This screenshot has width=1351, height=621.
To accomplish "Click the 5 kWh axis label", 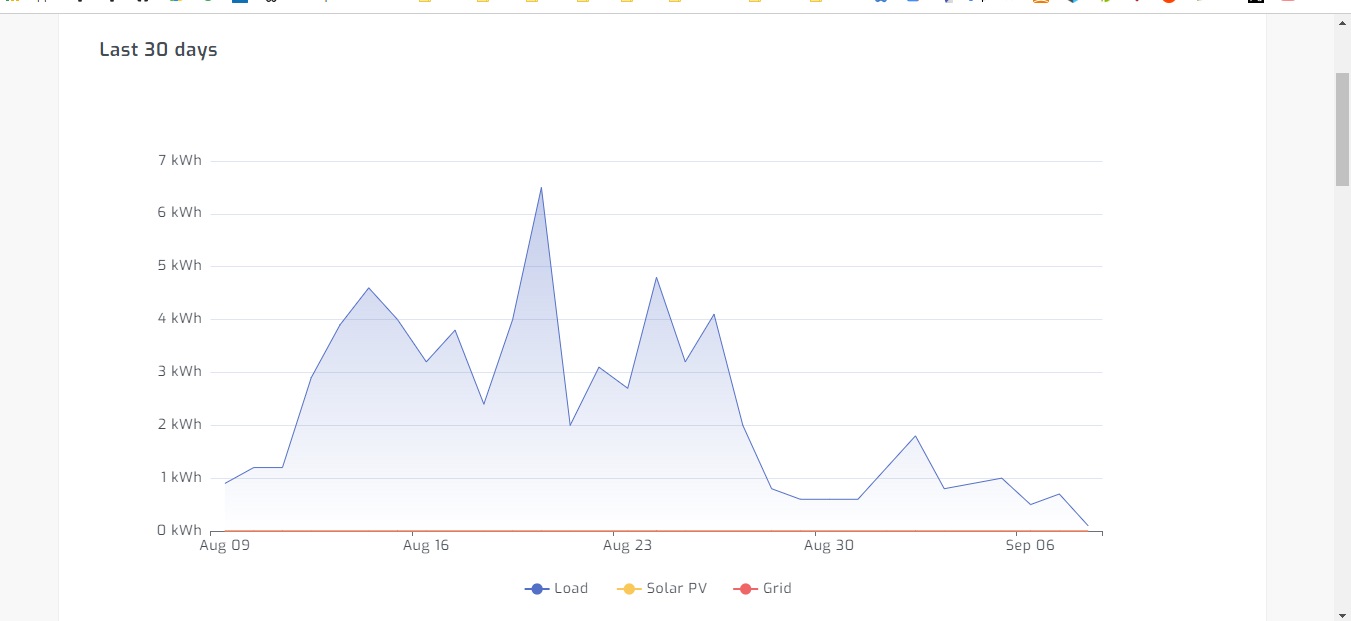I will tap(179, 265).
